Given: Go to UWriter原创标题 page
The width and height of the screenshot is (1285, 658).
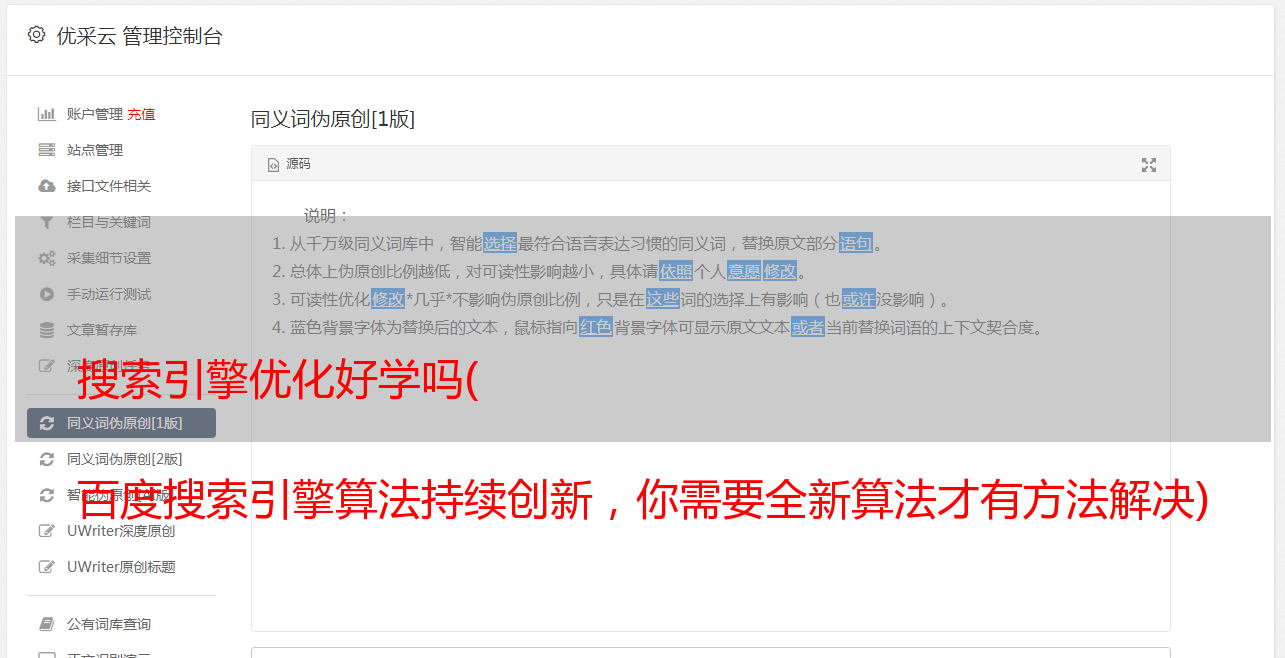Looking at the screenshot, I should coord(121,567).
